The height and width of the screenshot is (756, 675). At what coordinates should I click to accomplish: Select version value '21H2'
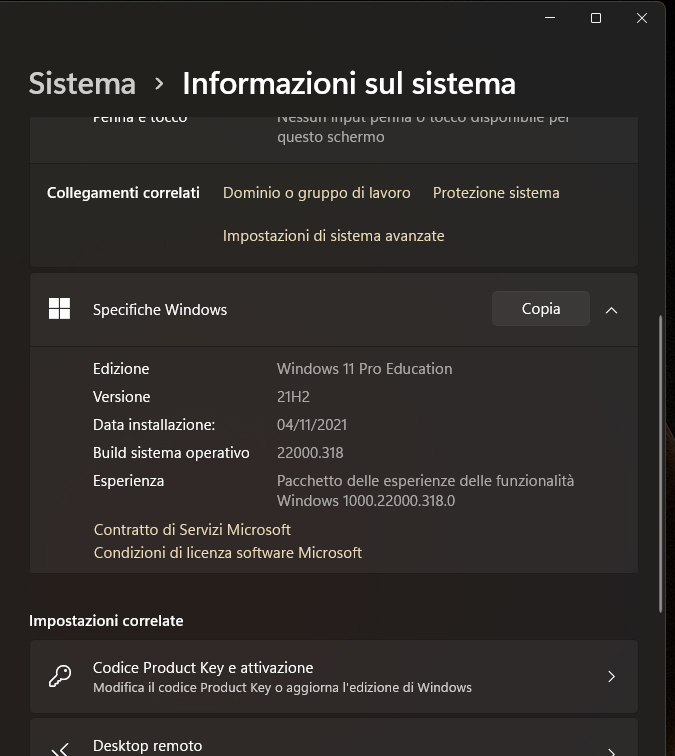point(293,397)
